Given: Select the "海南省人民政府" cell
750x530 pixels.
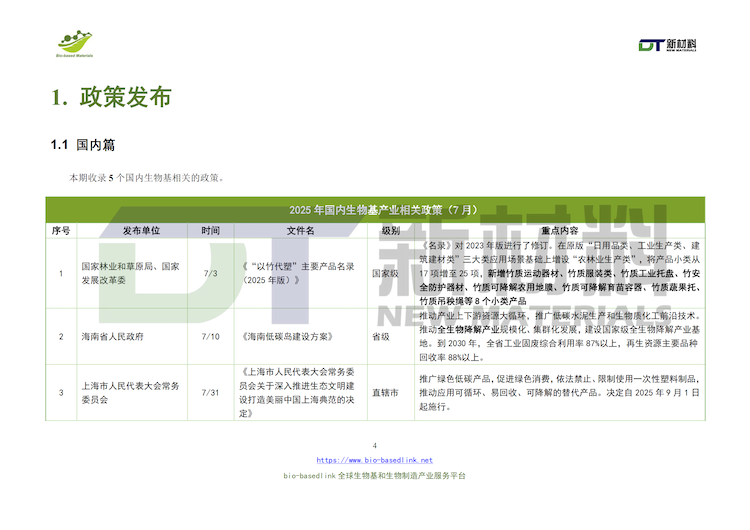Looking at the screenshot, I should (x=113, y=337).
